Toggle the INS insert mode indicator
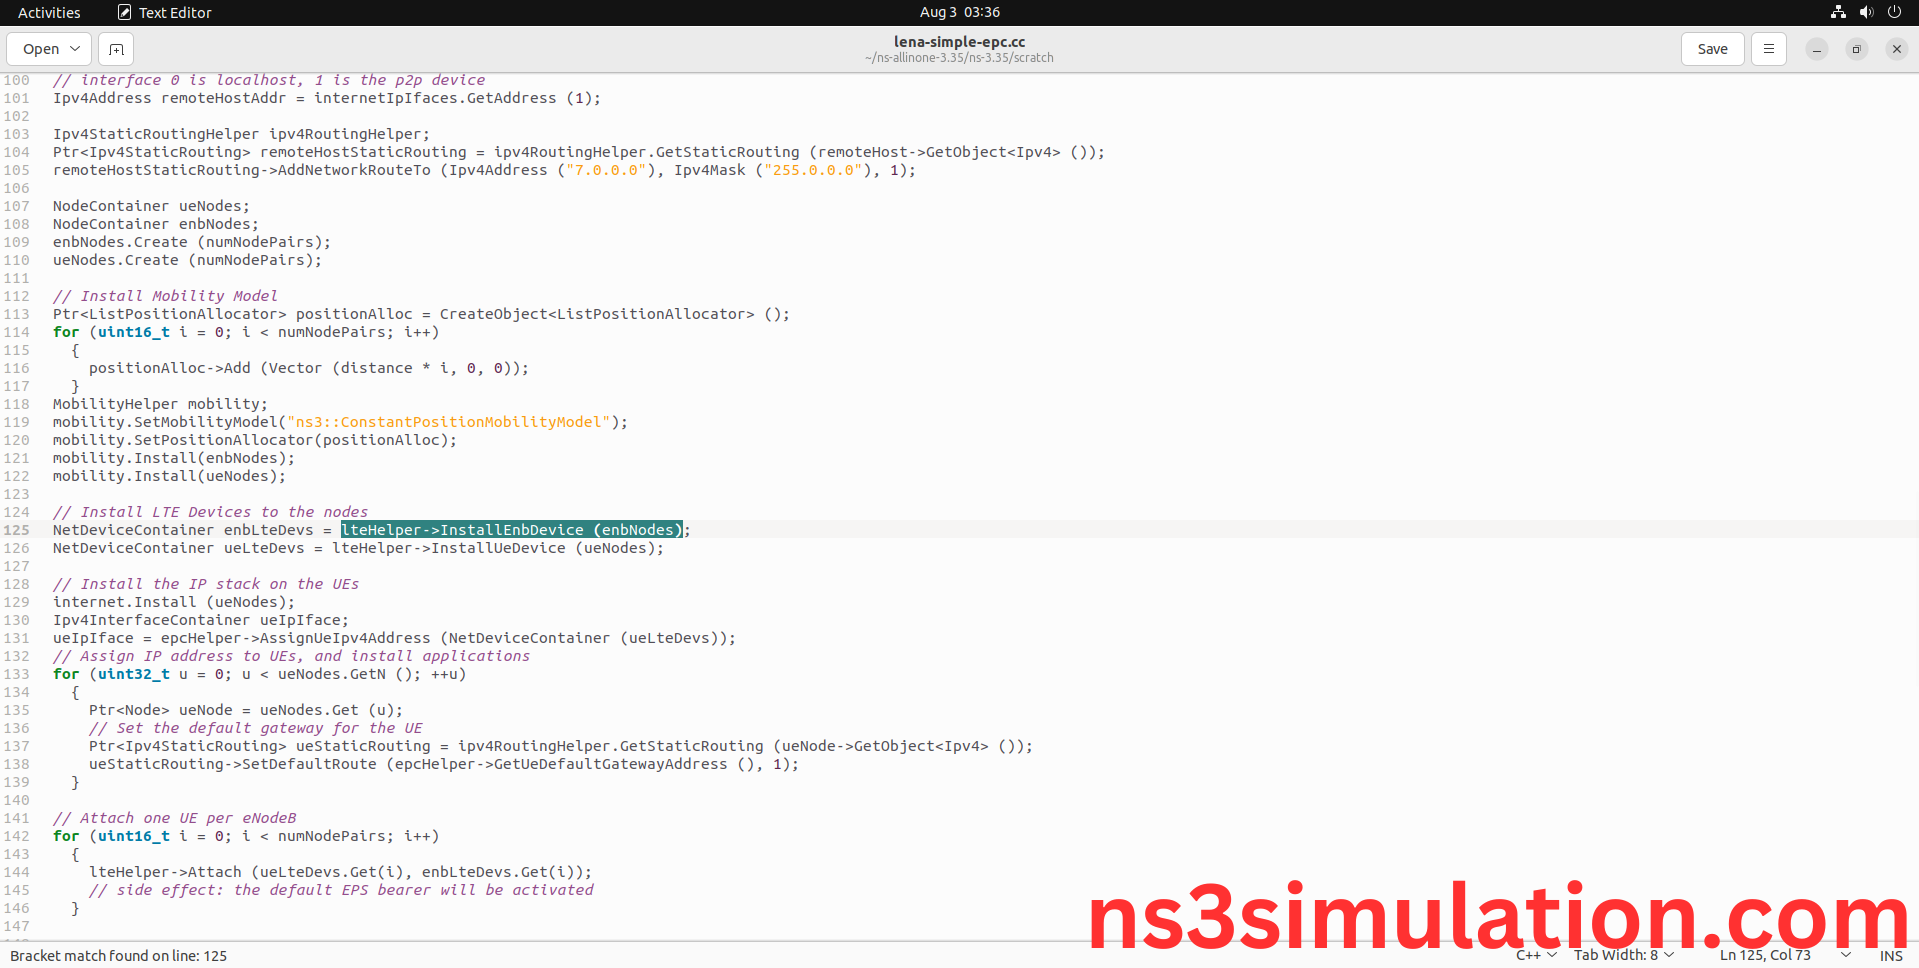 1890,956
